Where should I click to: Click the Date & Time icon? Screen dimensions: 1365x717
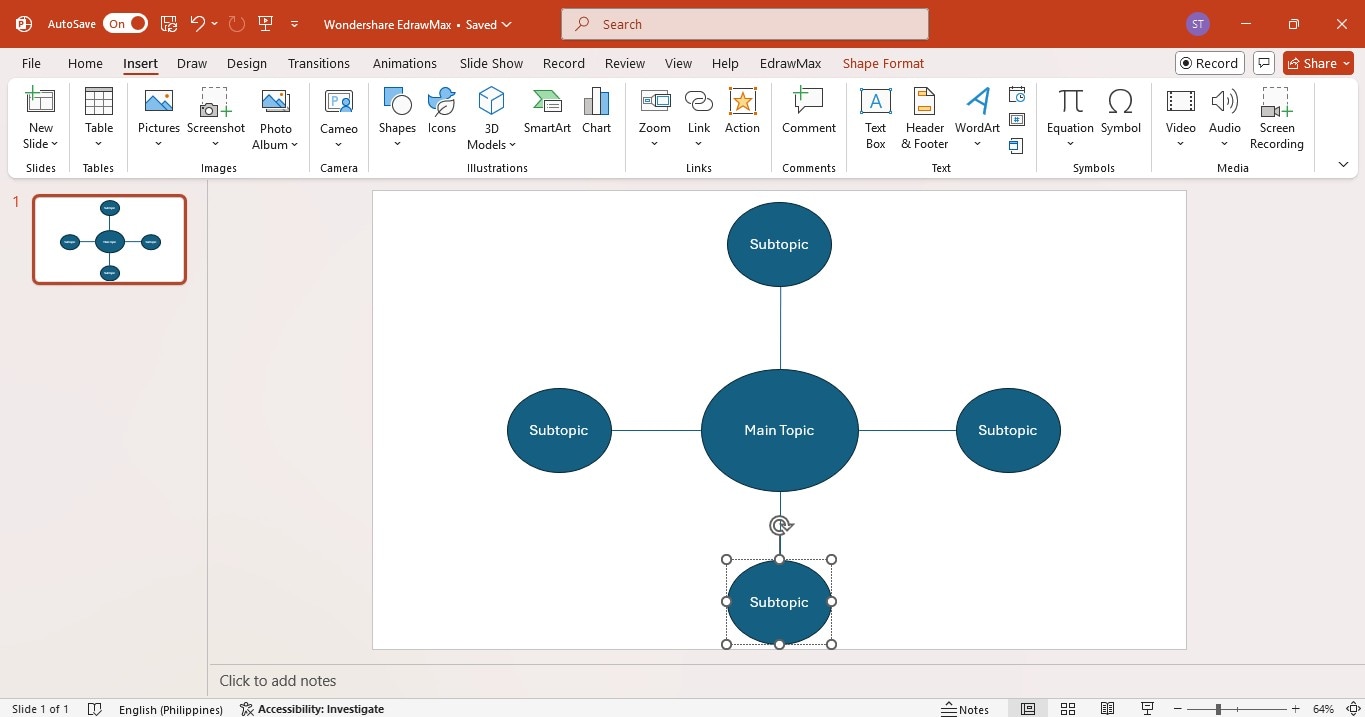(1017, 95)
